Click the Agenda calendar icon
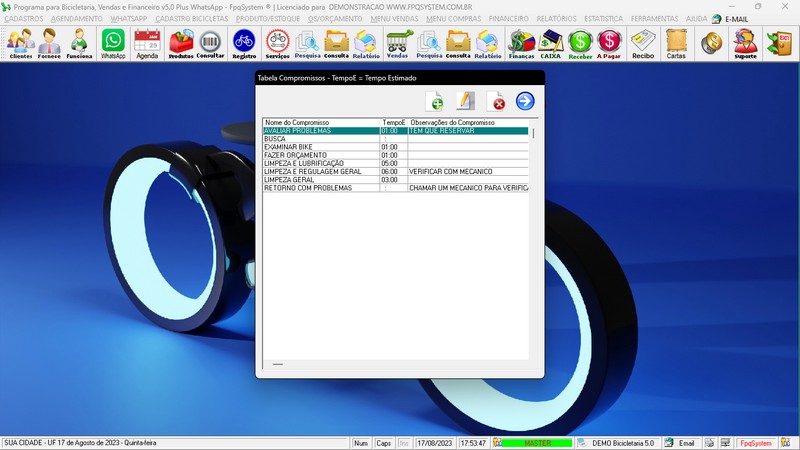800x450 pixels. click(x=147, y=43)
